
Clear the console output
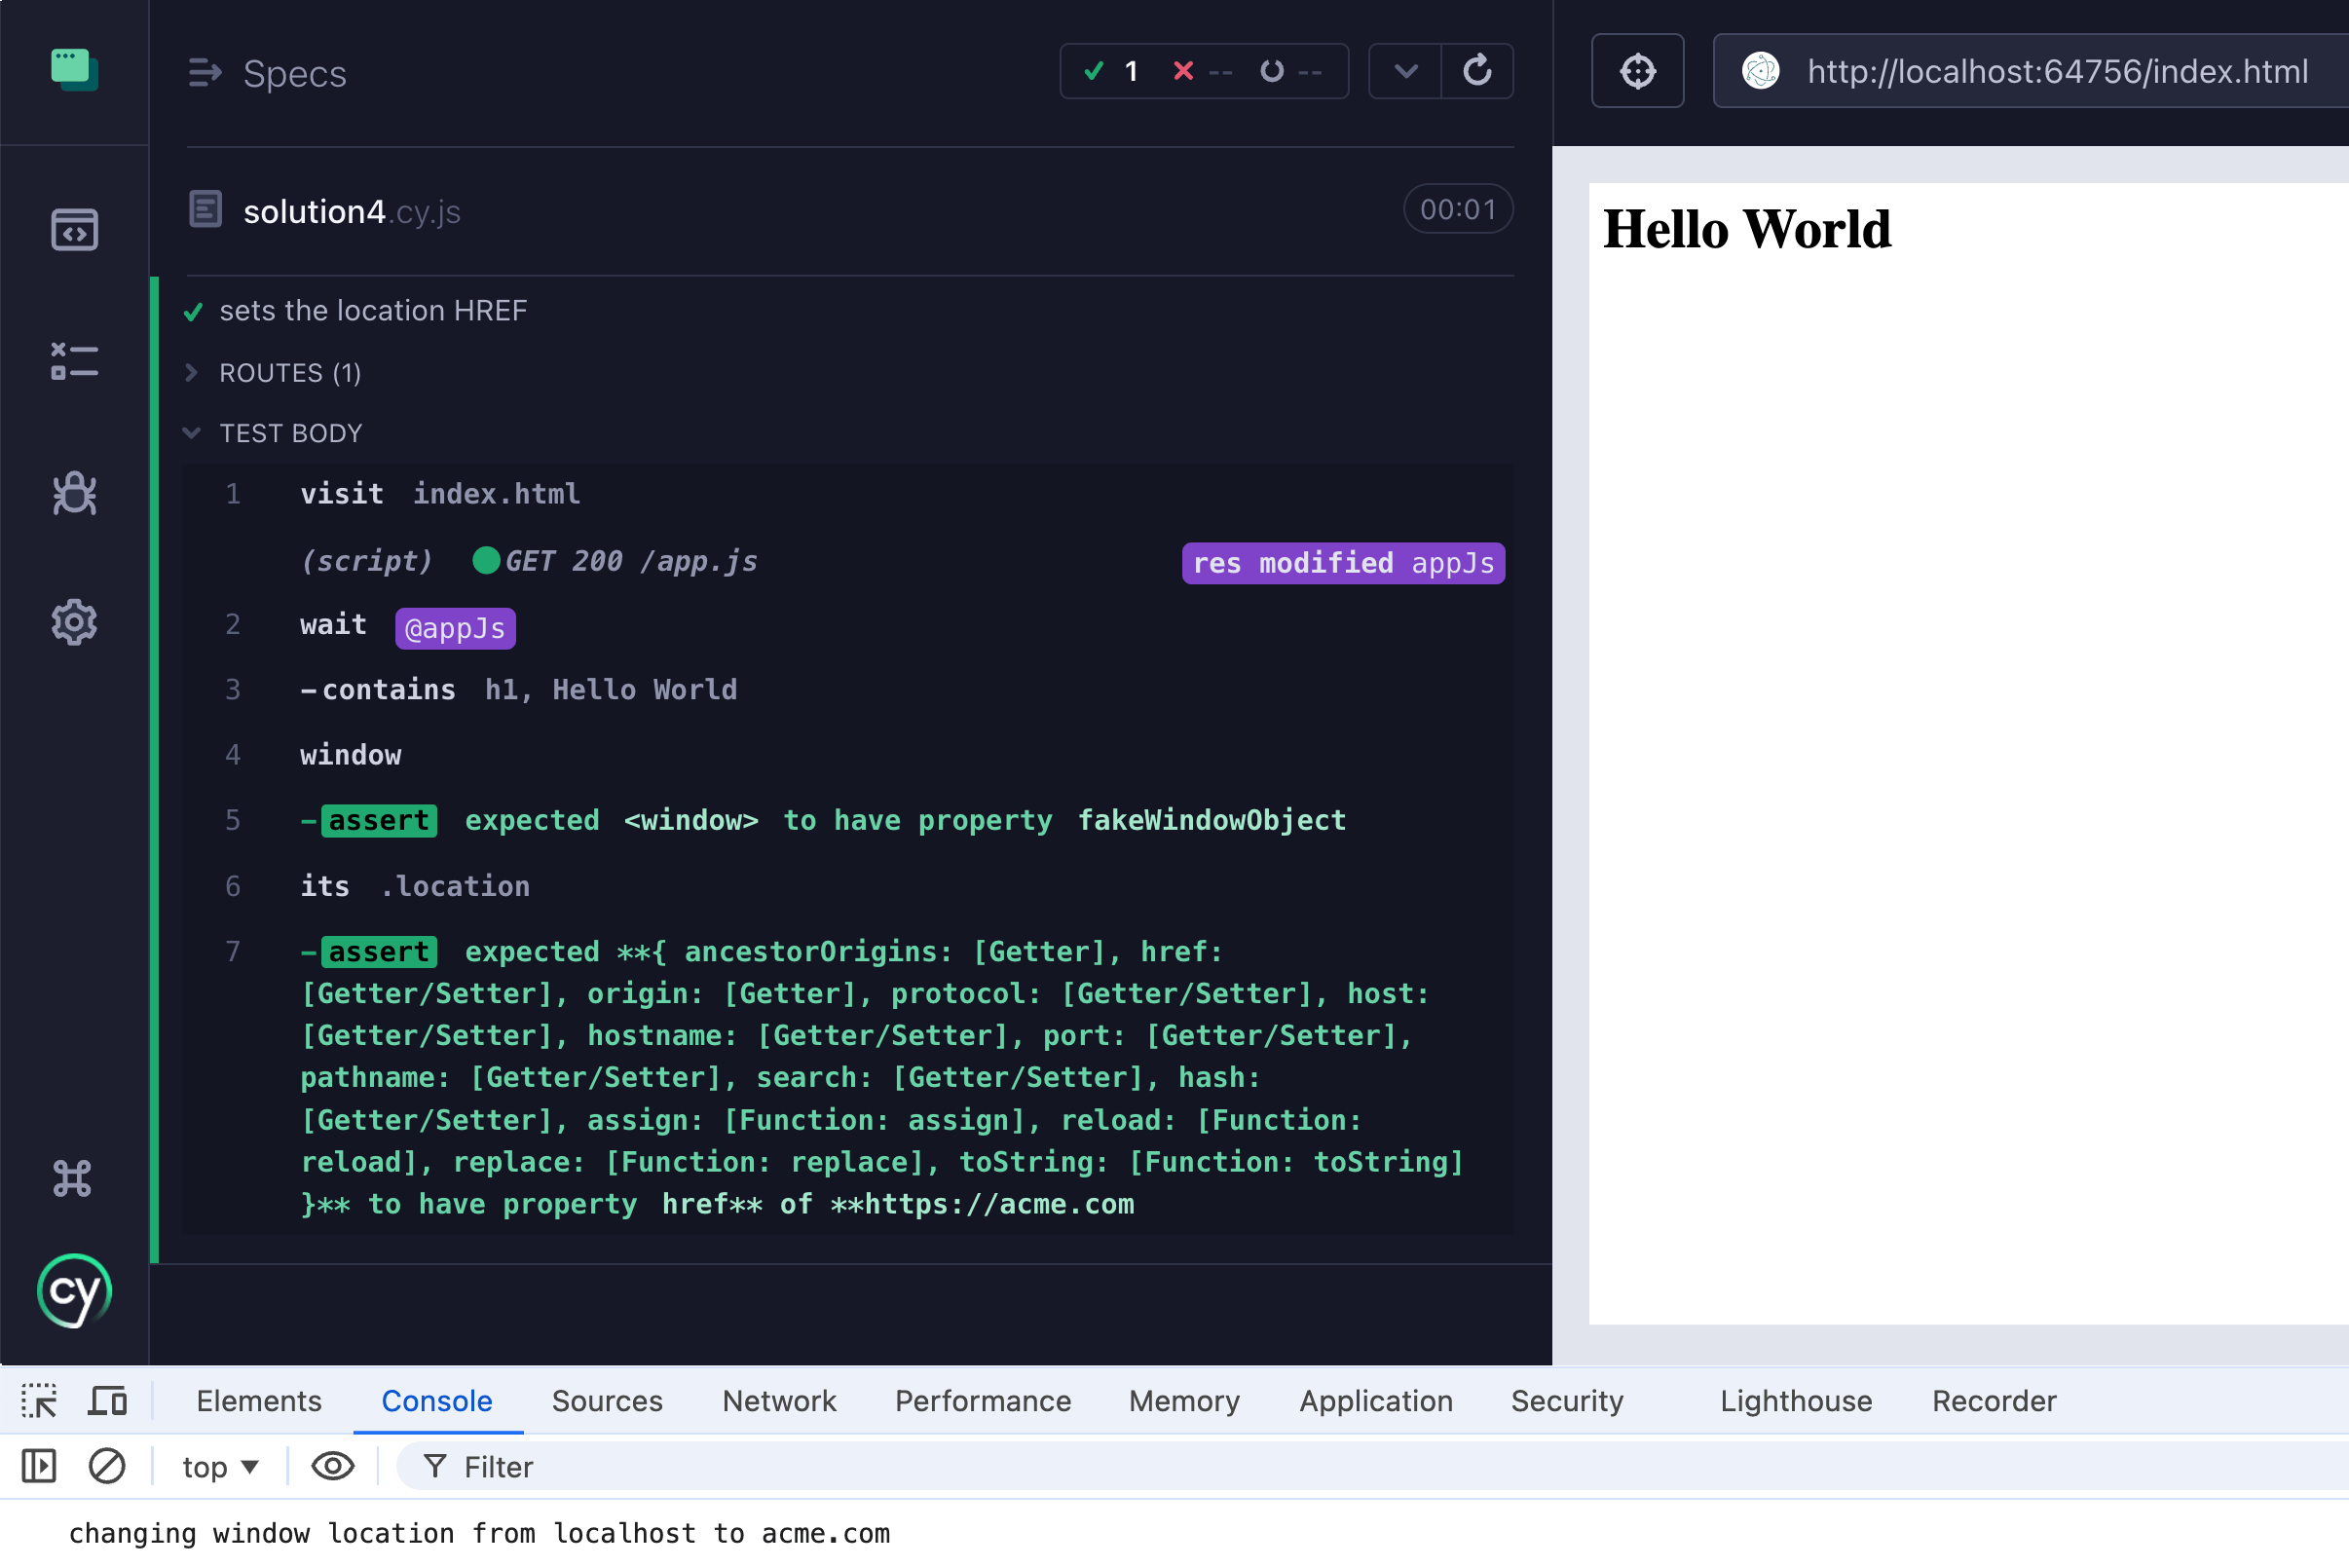107,1466
